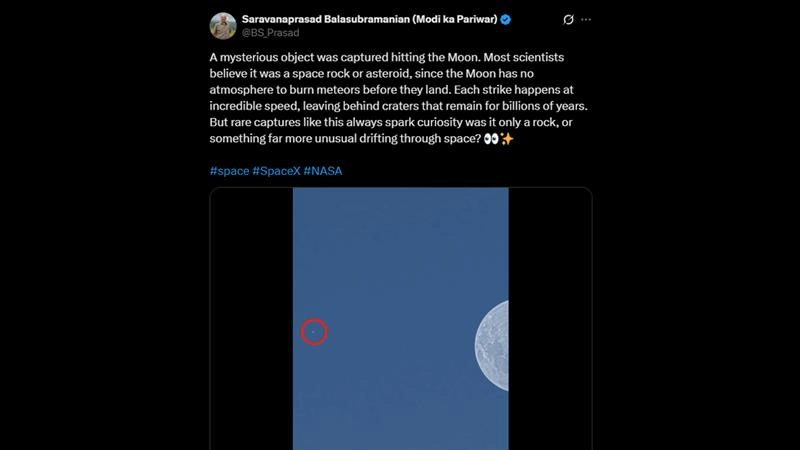800x450 pixels.
Task: Open the #SpaceX hashtag
Action: (275, 171)
